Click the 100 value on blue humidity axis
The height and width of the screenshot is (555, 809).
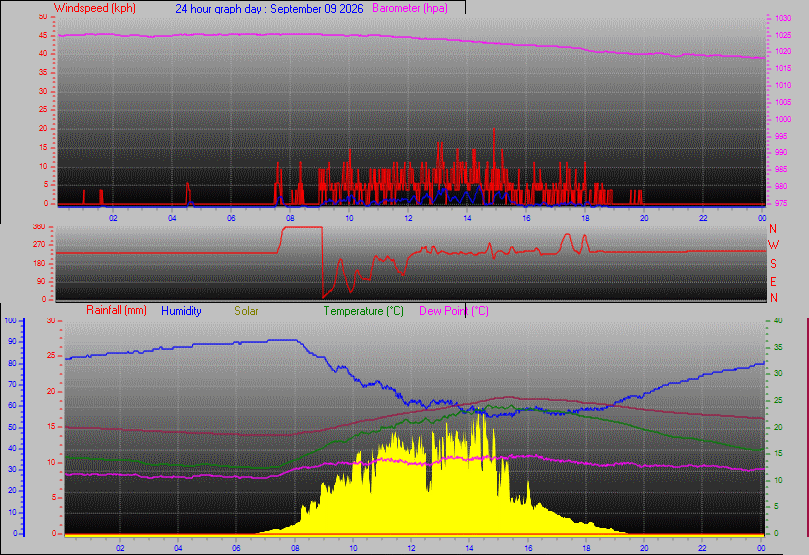(x=10, y=320)
